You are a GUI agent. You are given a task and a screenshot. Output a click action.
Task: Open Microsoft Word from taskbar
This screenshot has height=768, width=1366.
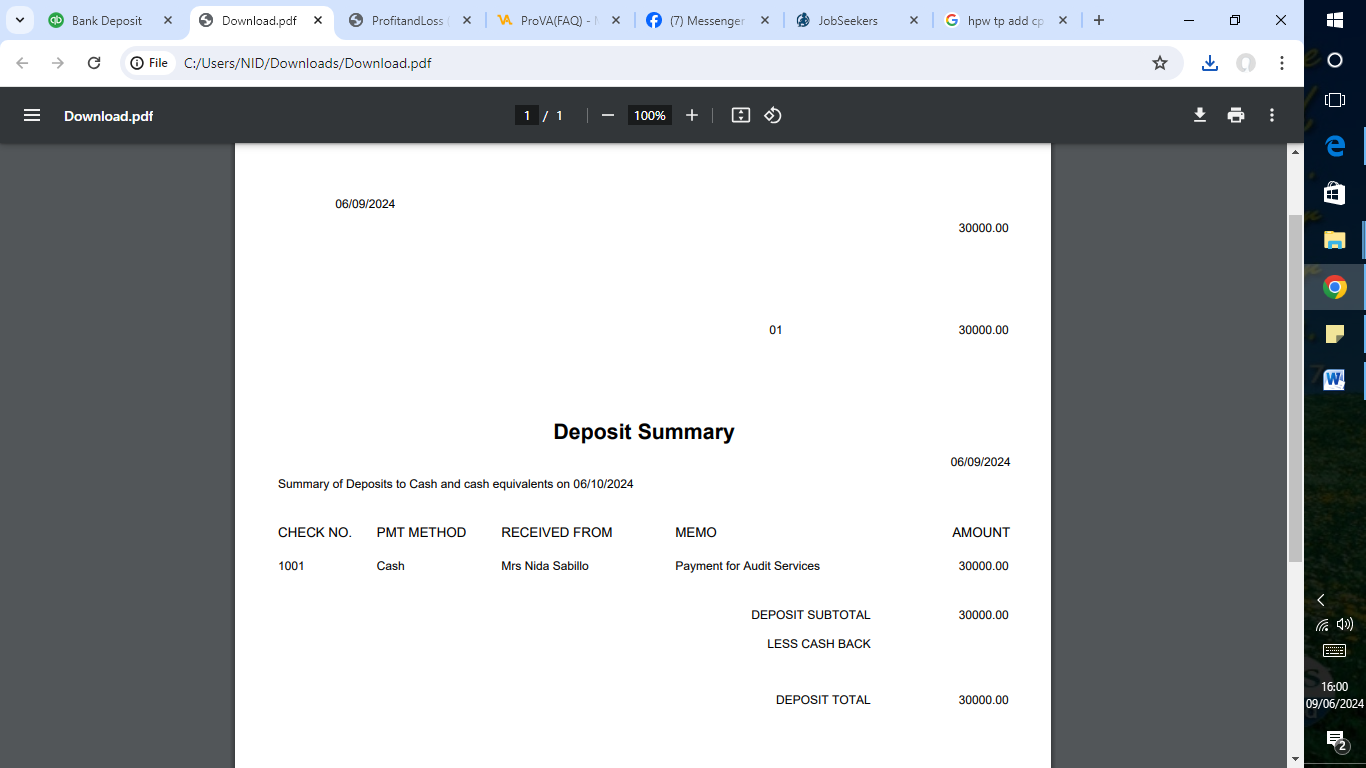coord(1335,380)
